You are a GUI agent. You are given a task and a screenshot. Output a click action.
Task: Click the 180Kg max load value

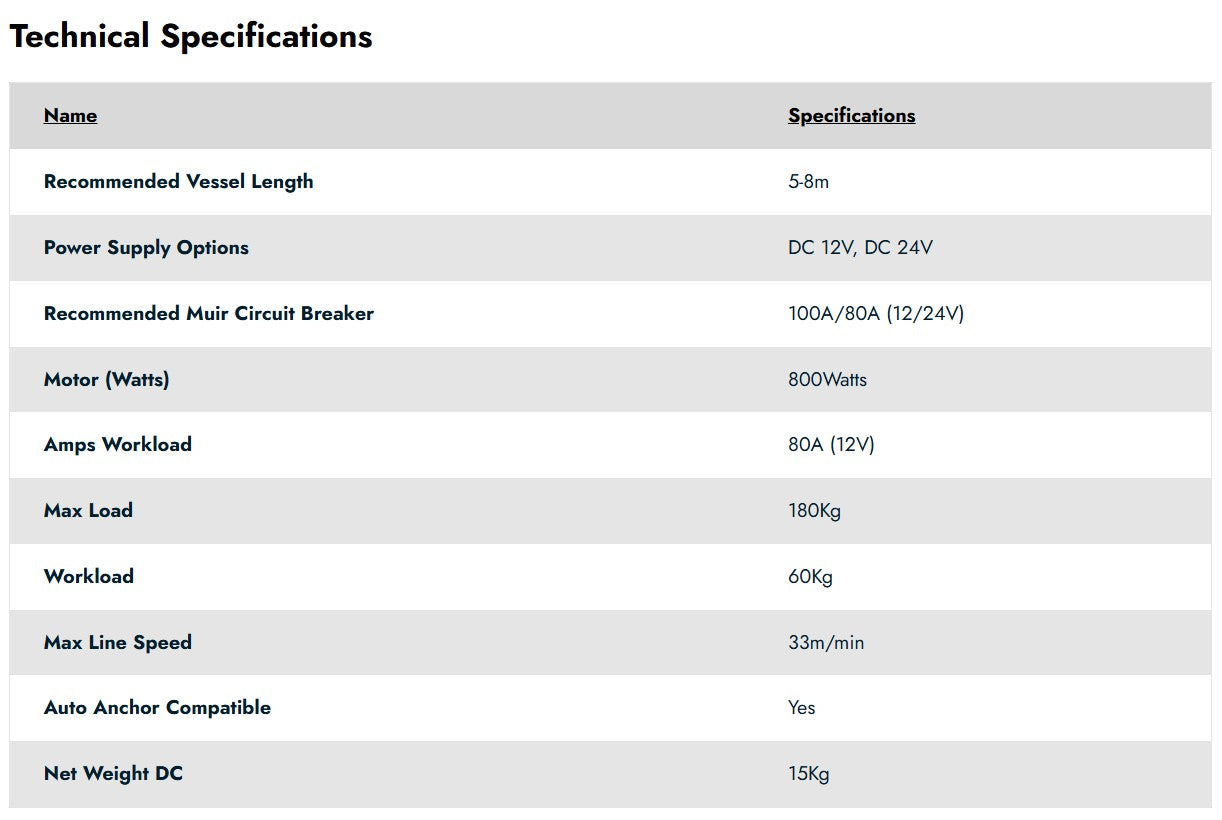click(814, 511)
